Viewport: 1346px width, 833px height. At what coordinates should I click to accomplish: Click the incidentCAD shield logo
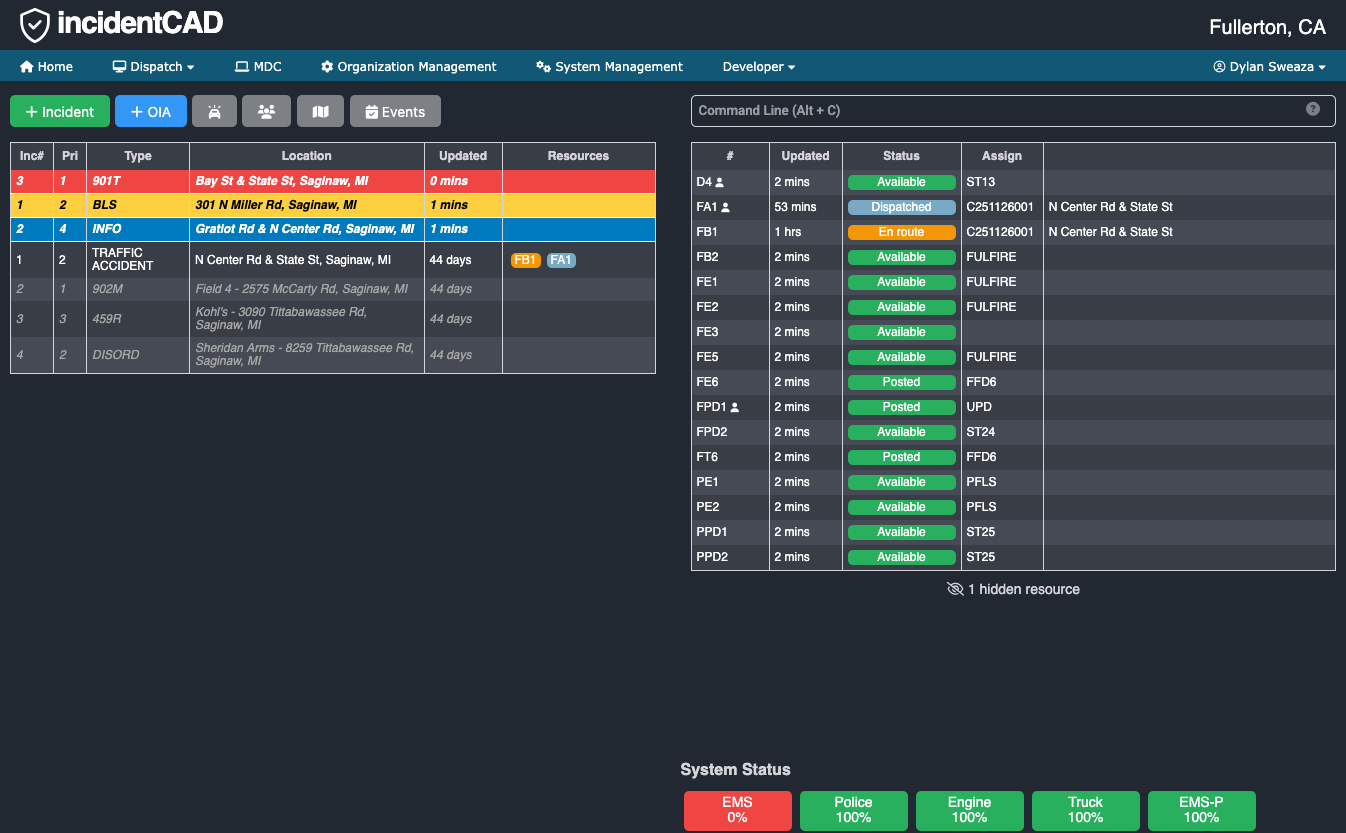tap(35, 25)
